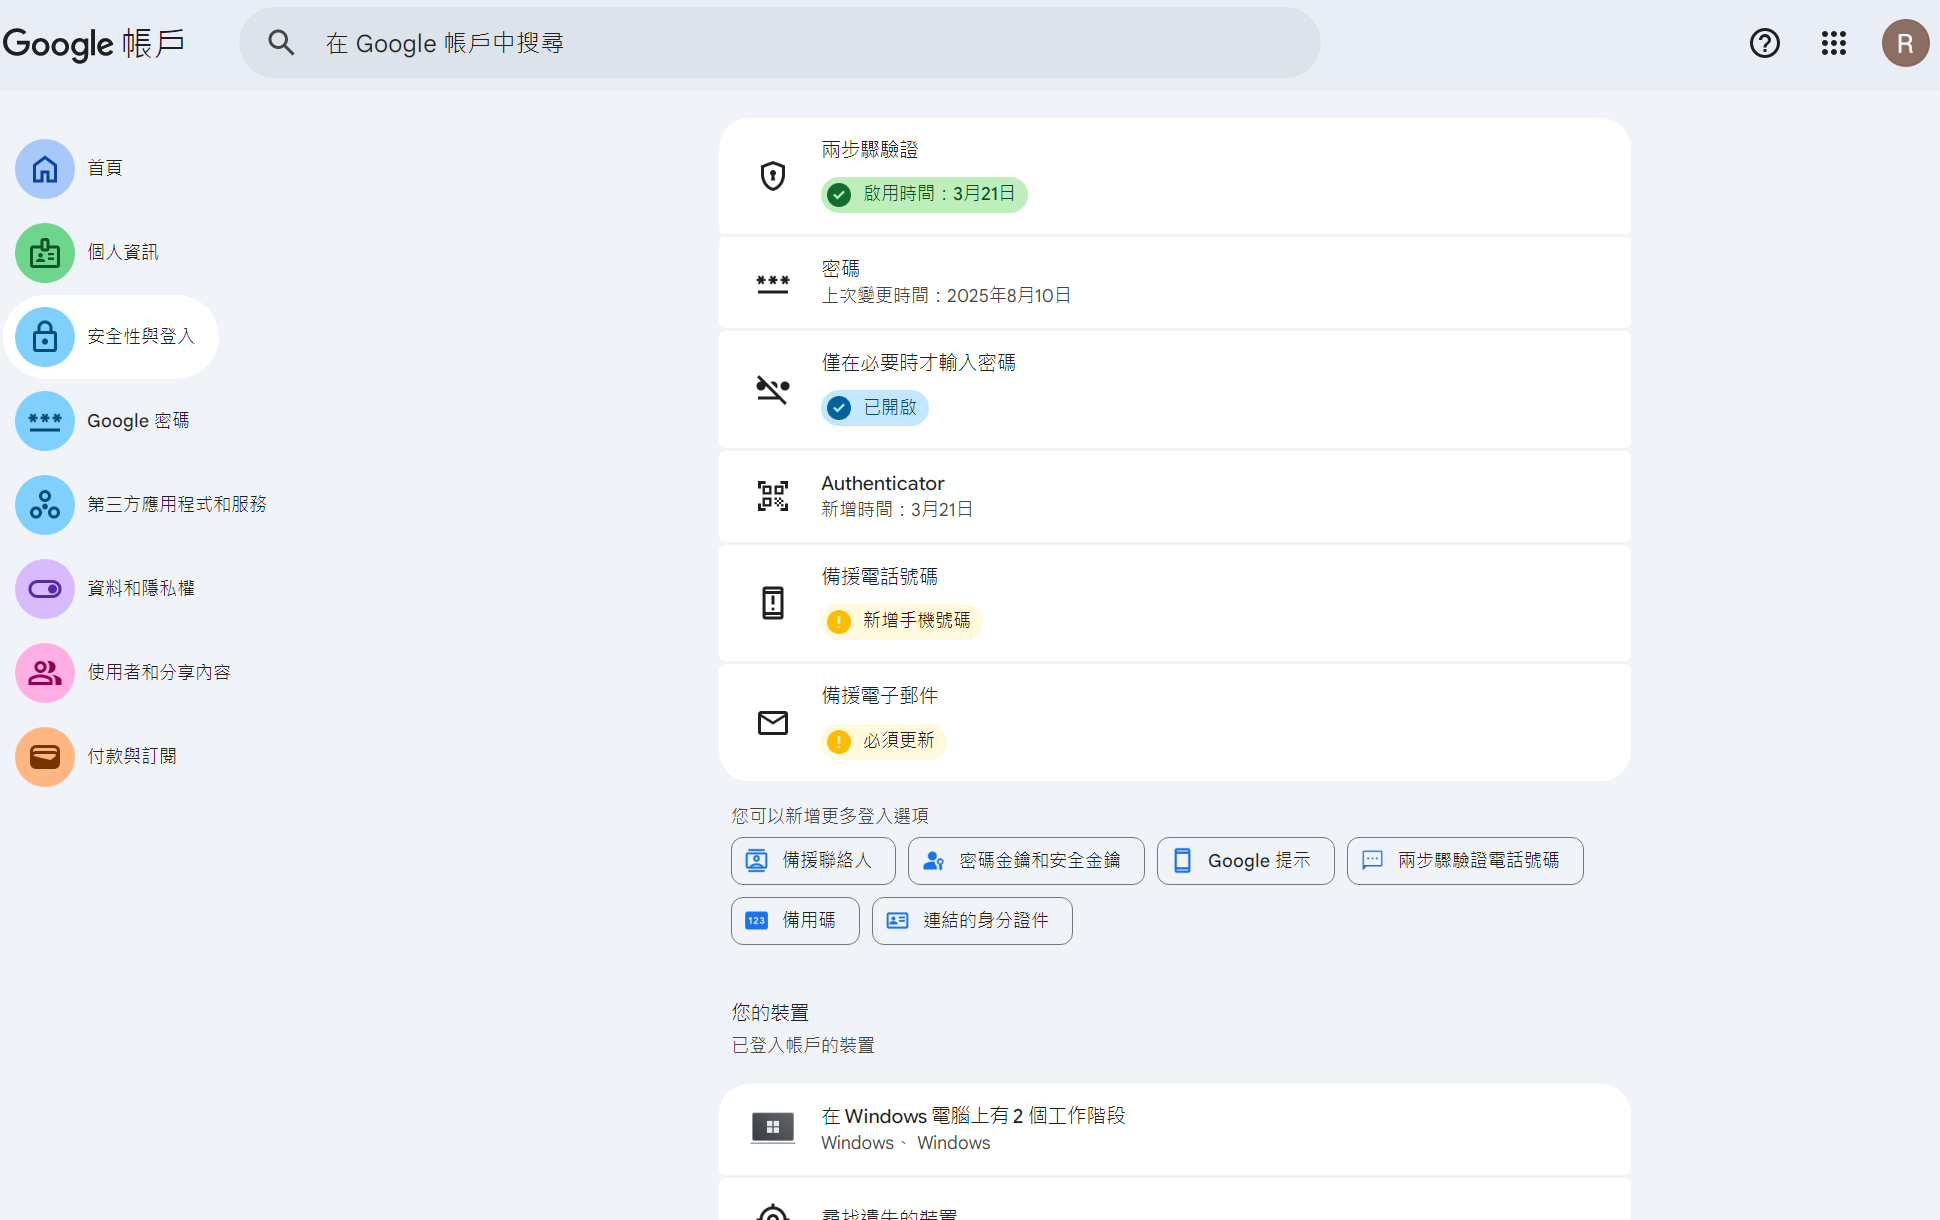Click the 必須更新 backup email chip

point(884,741)
